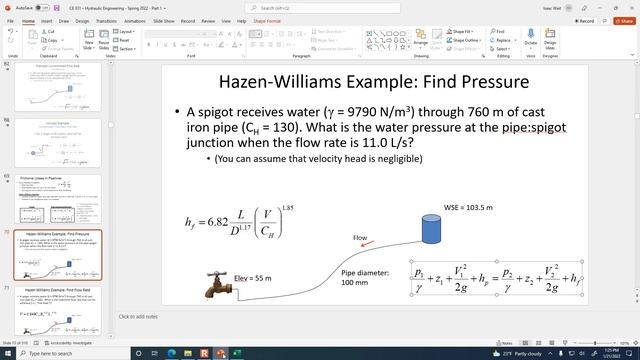This screenshot has width=640, height=360.
Task: Open the Copy options dropdown arrow
Action: click(62, 40)
